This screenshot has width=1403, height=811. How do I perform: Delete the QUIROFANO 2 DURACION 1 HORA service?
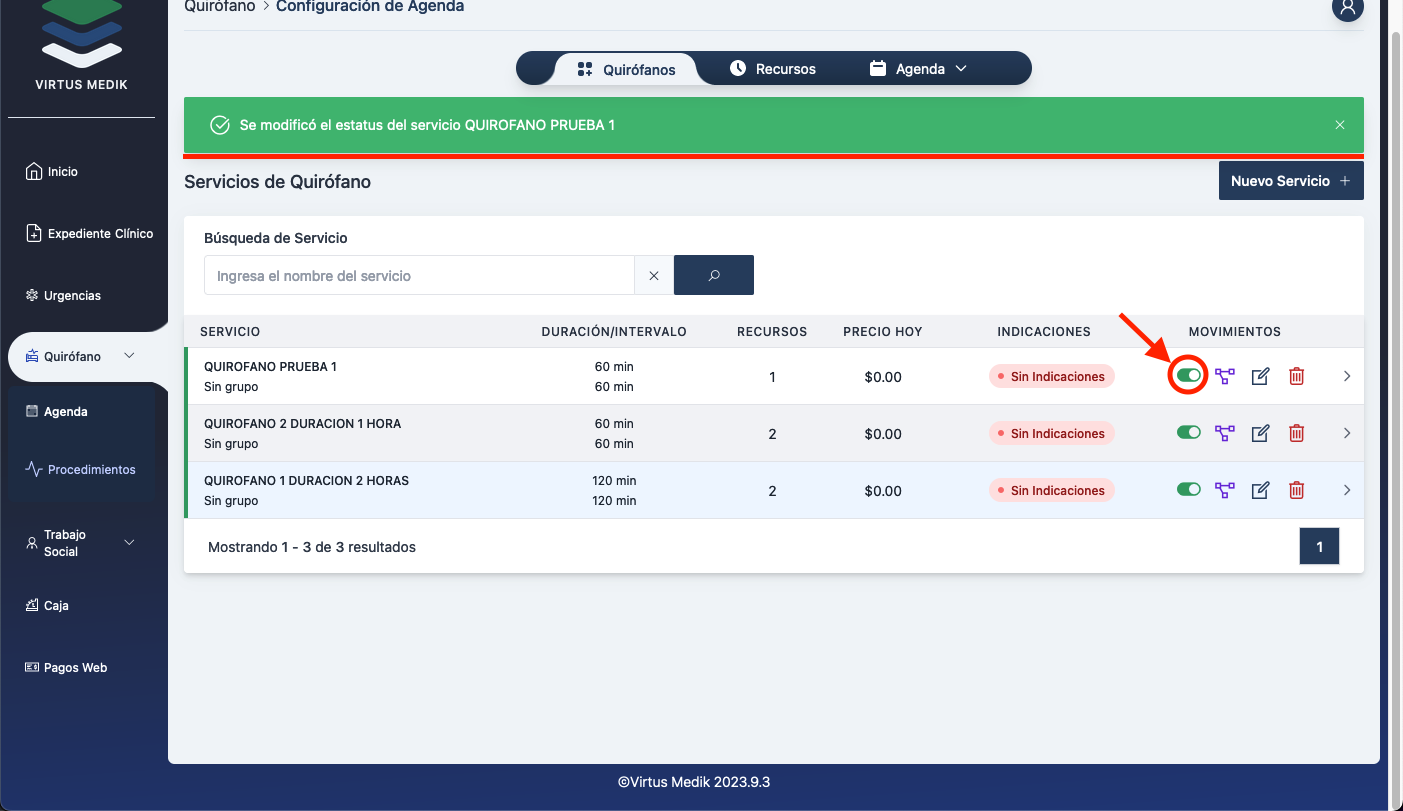[x=1297, y=434]
